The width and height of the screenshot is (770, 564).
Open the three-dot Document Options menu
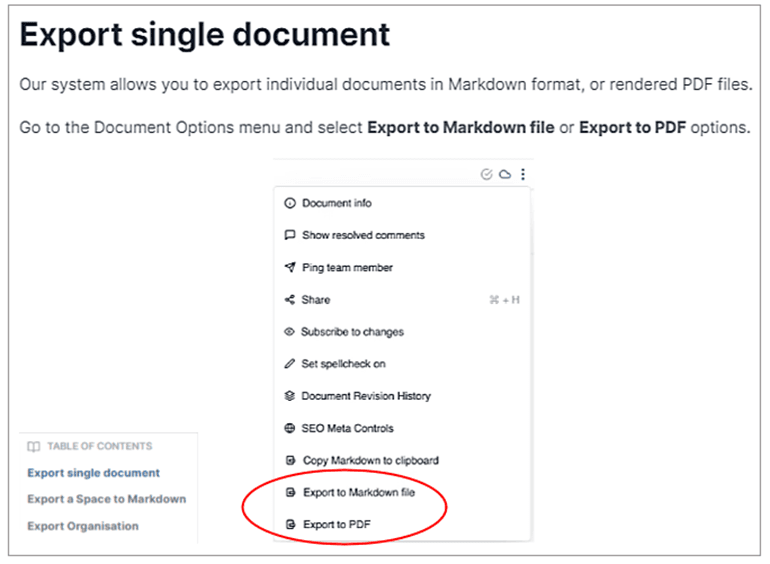523,175
